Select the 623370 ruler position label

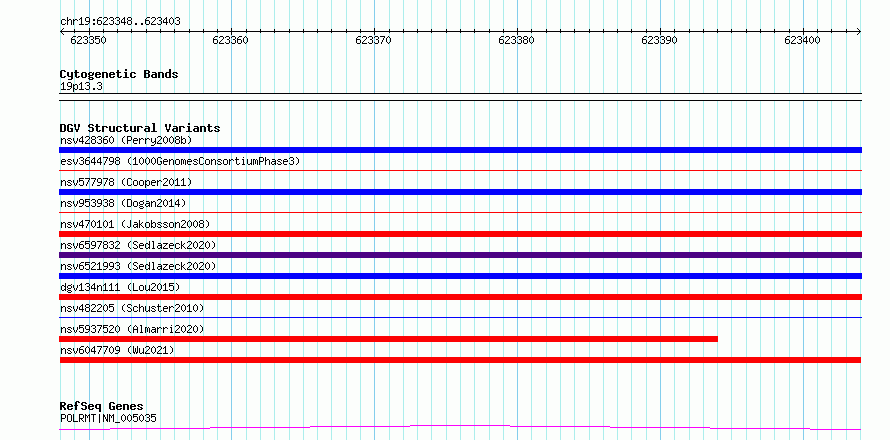[373, 40]
